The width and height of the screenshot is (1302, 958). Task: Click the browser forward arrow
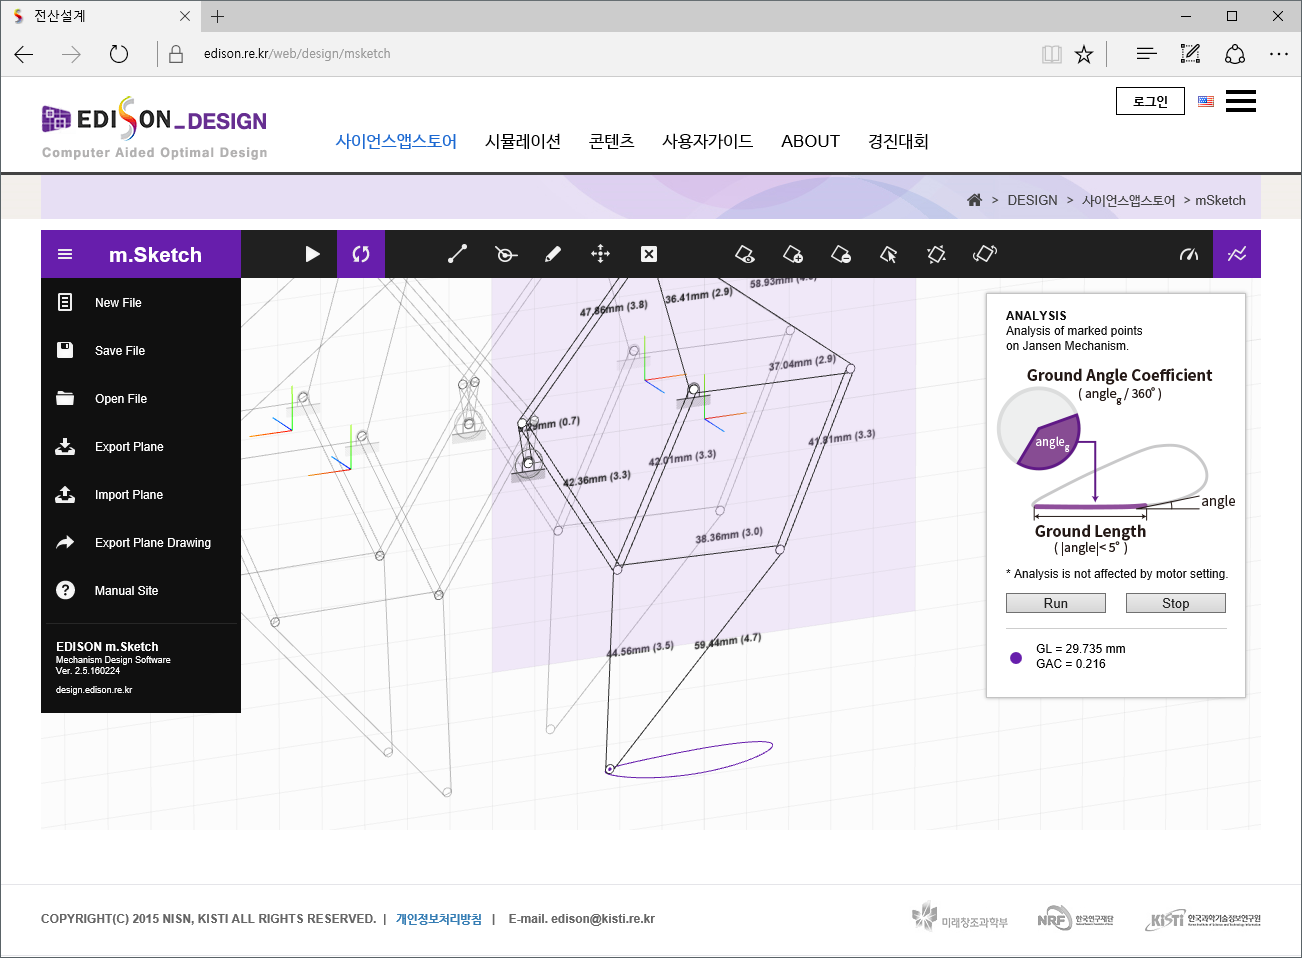pos(71,54)
